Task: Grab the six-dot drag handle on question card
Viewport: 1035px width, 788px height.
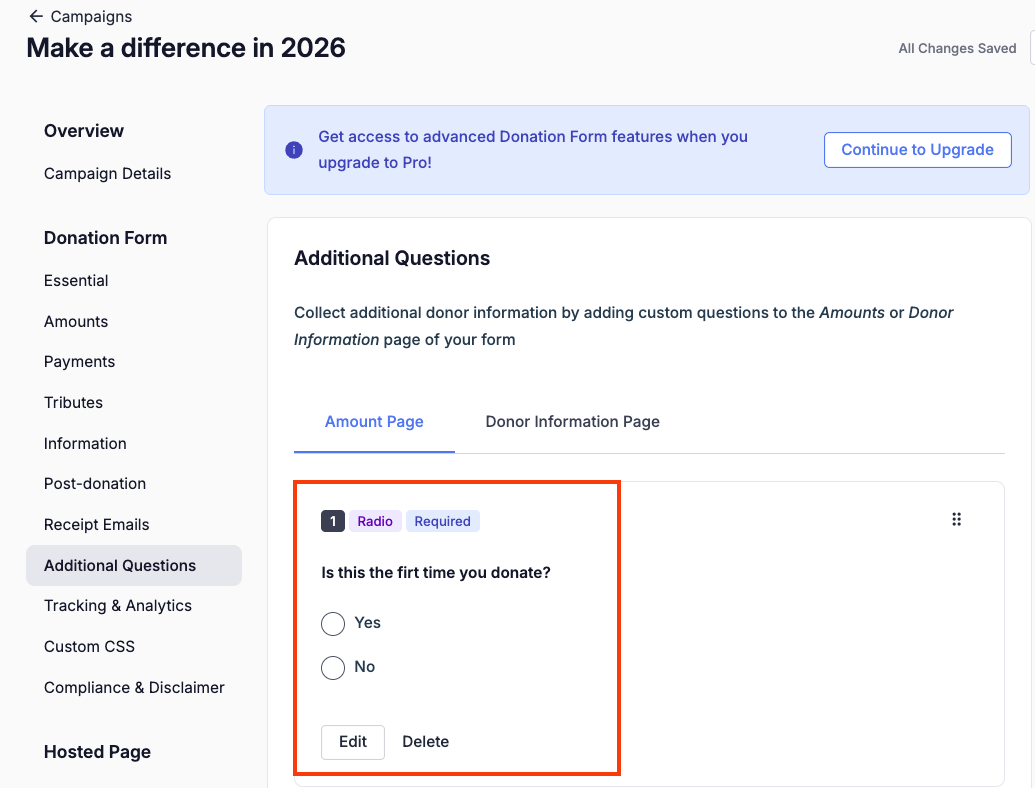Action: click(956, 519)
